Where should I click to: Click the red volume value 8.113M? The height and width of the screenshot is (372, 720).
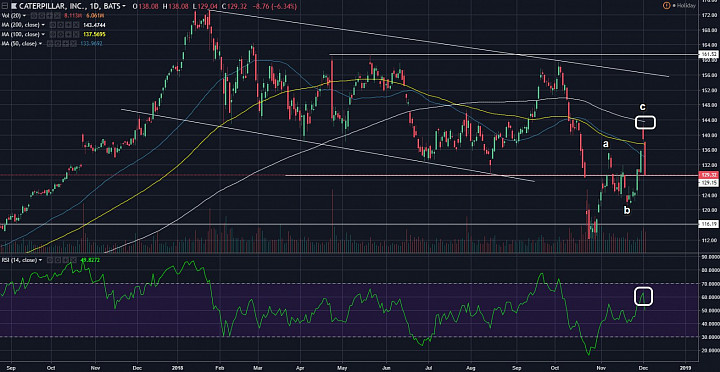[73, 16]
